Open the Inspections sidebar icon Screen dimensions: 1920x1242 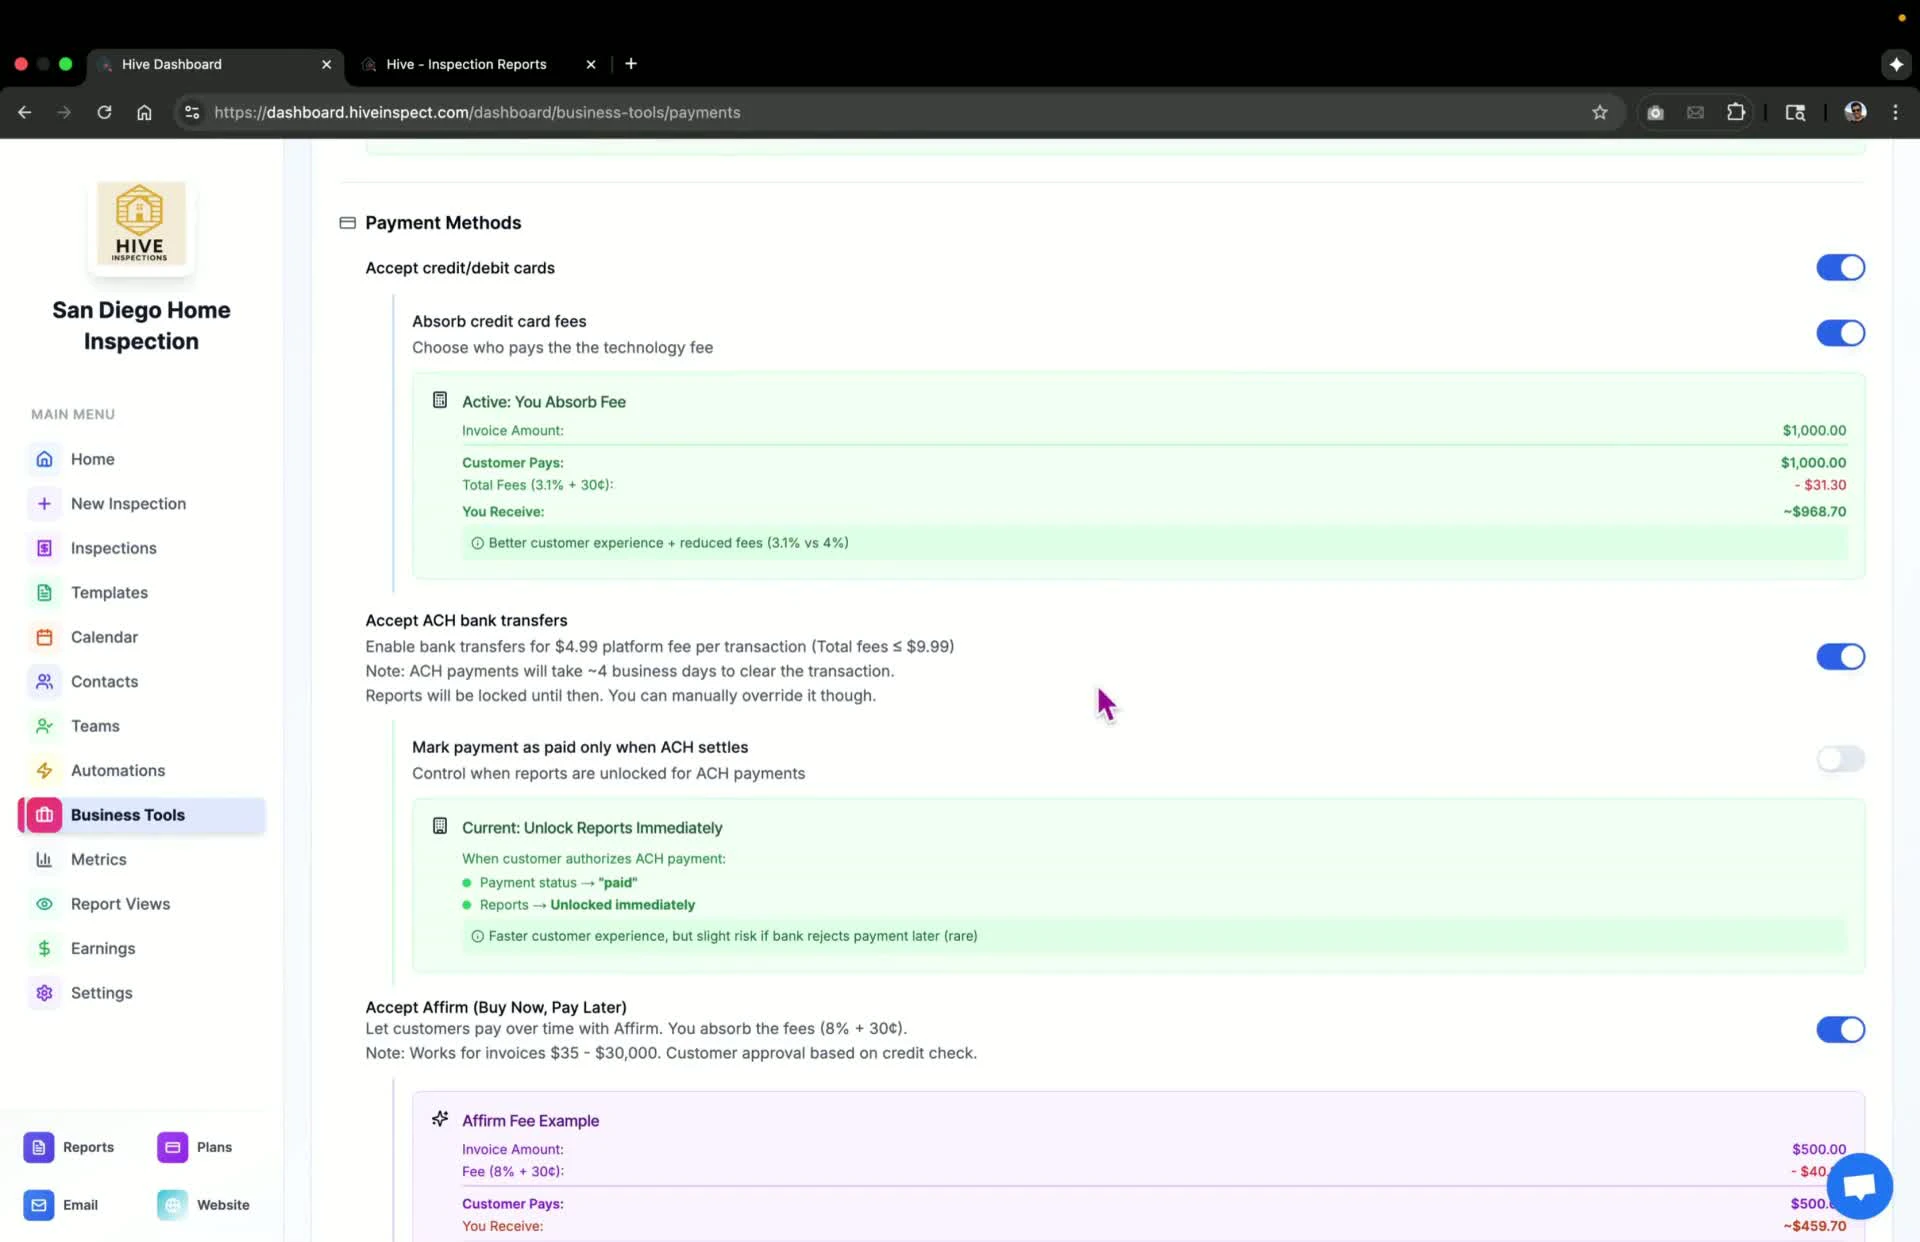point(44,548)
